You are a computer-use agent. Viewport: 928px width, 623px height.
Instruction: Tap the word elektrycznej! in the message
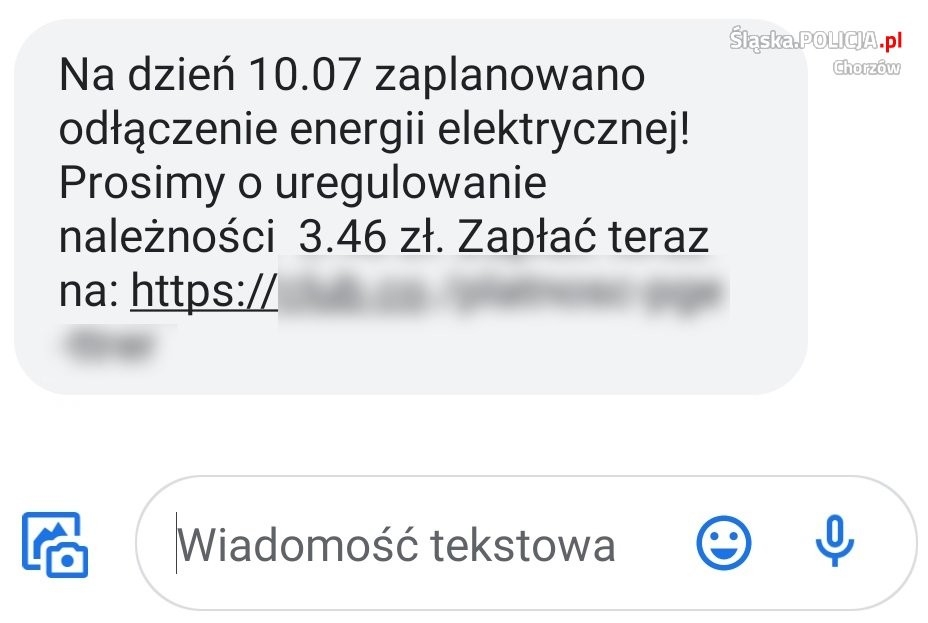[x=563, y=130]
